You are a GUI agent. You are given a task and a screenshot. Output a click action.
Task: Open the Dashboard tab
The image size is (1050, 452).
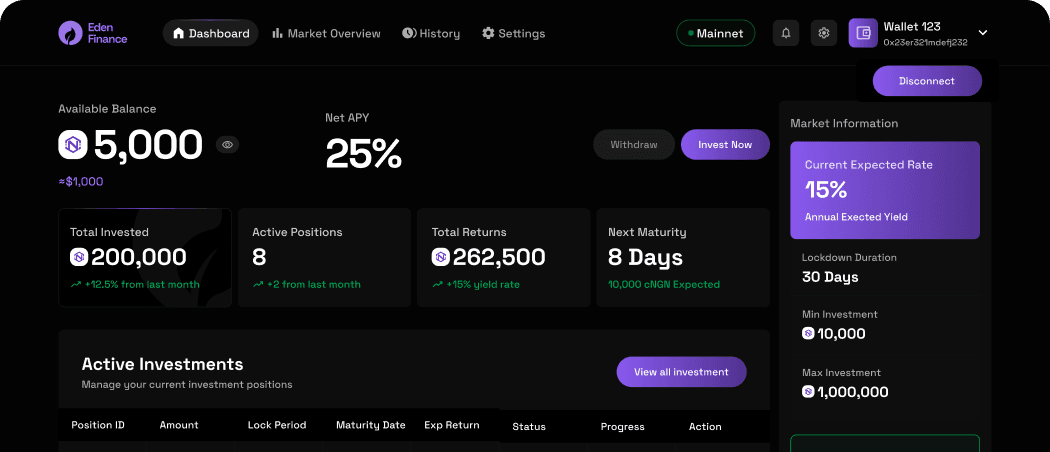(211, 33)
